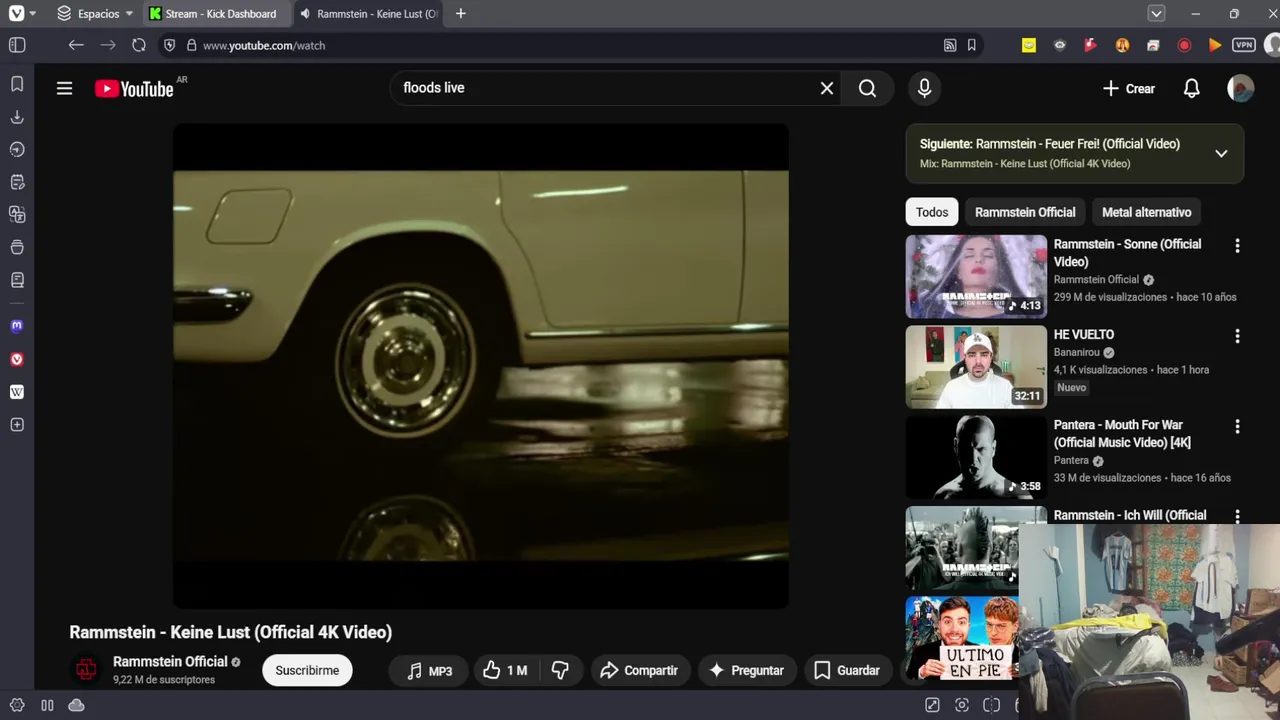Dislike the video
The height and width of the screenshot is (720, 1280).
pos(561,671)
